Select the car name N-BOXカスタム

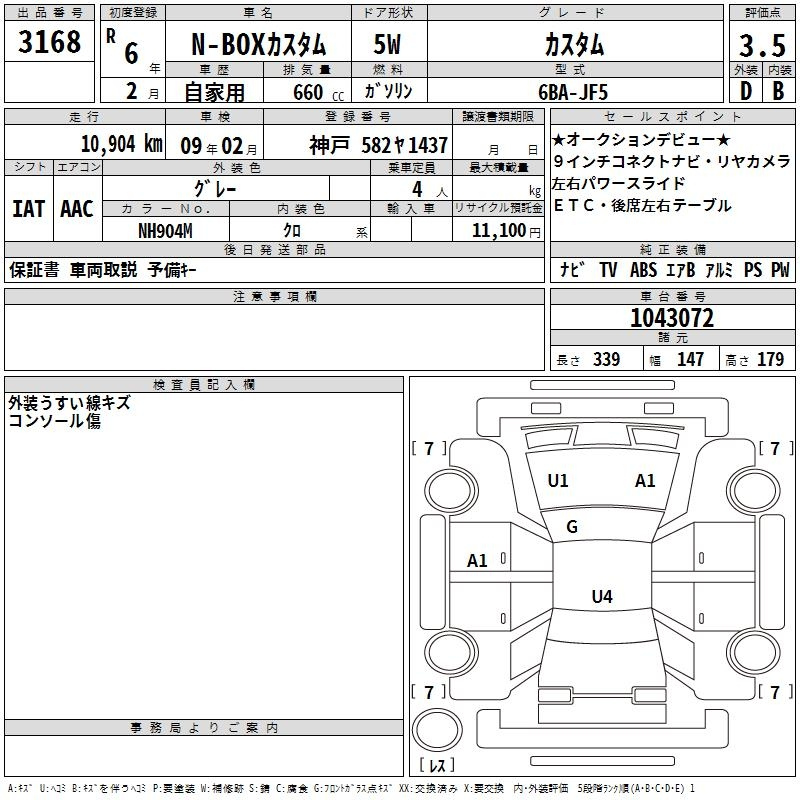pos(258,45)
